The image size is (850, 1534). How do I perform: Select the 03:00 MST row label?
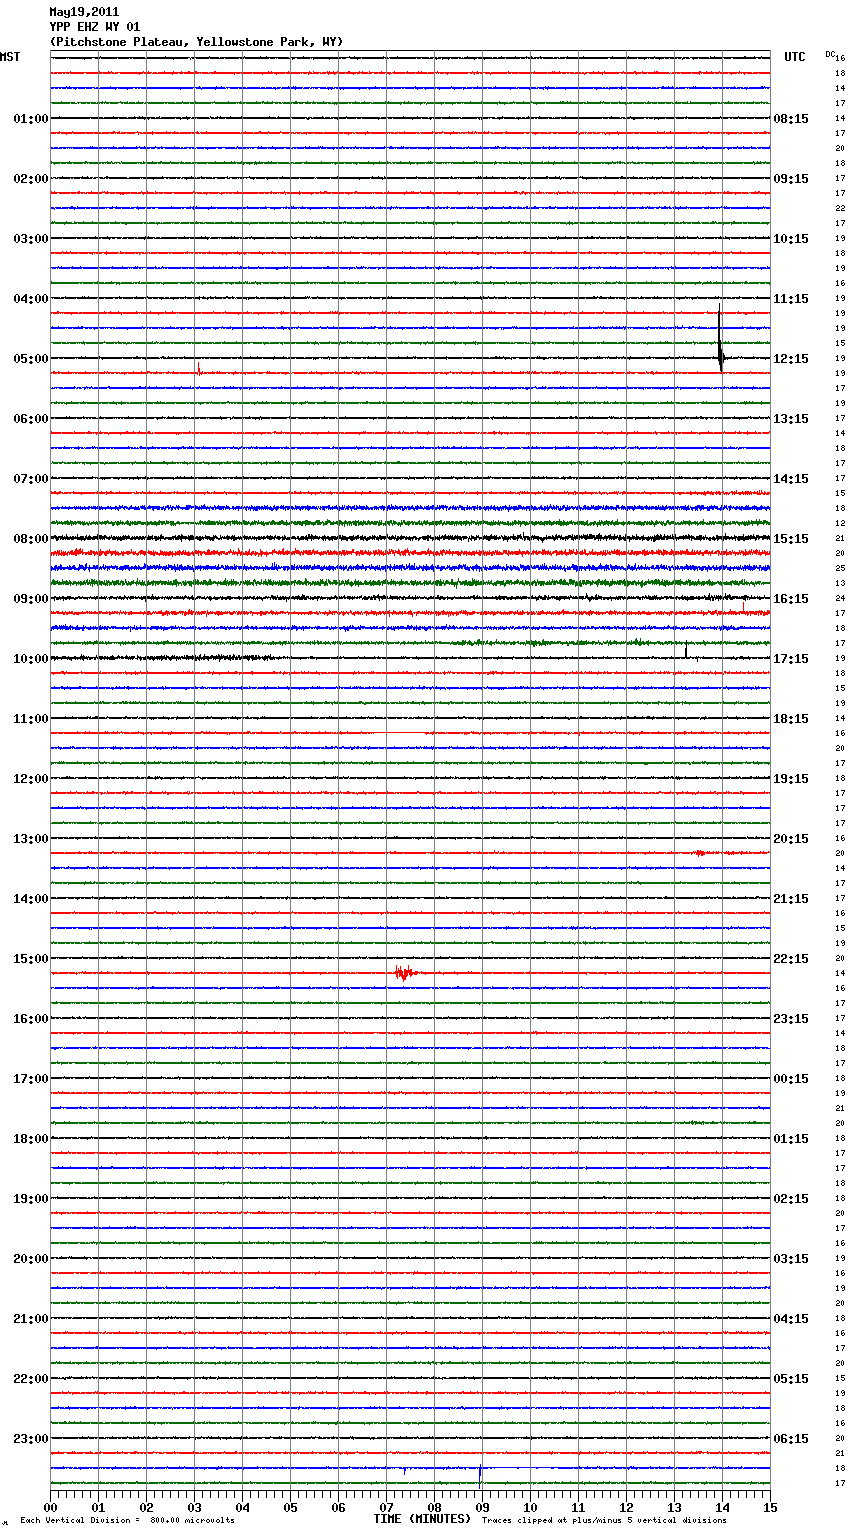point(31,239)
